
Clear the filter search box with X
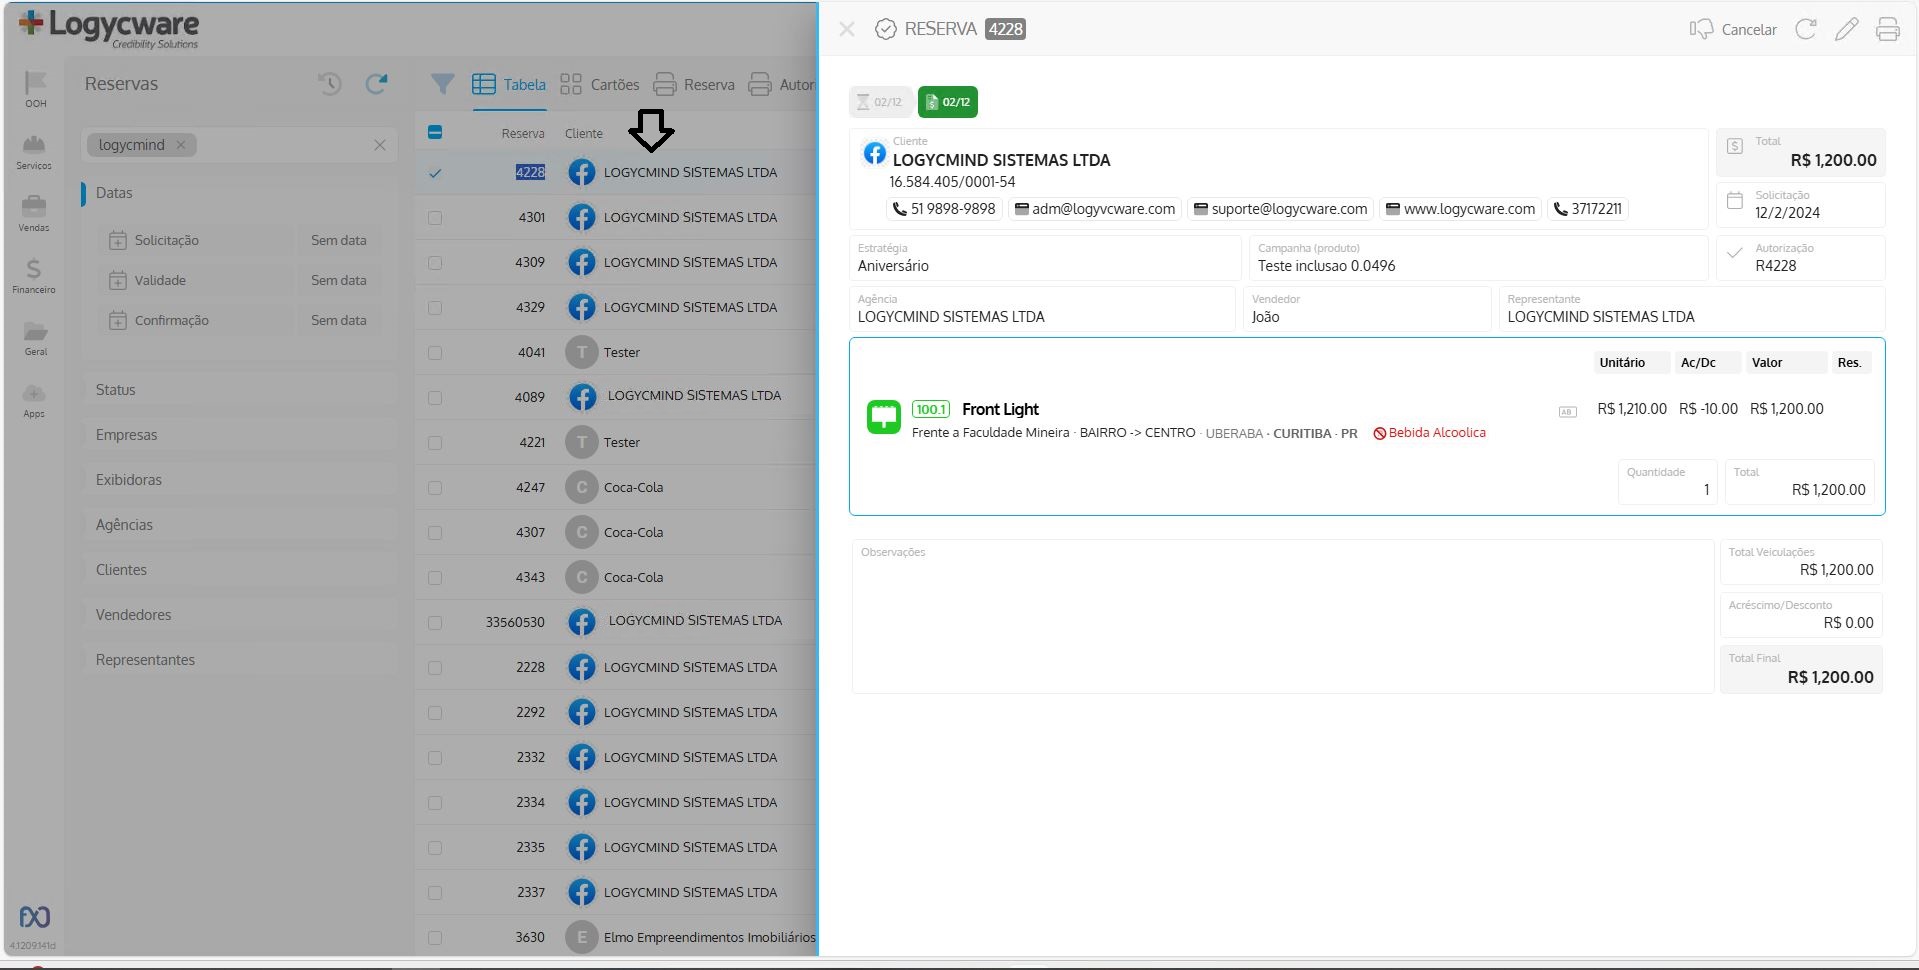(380, 145)
